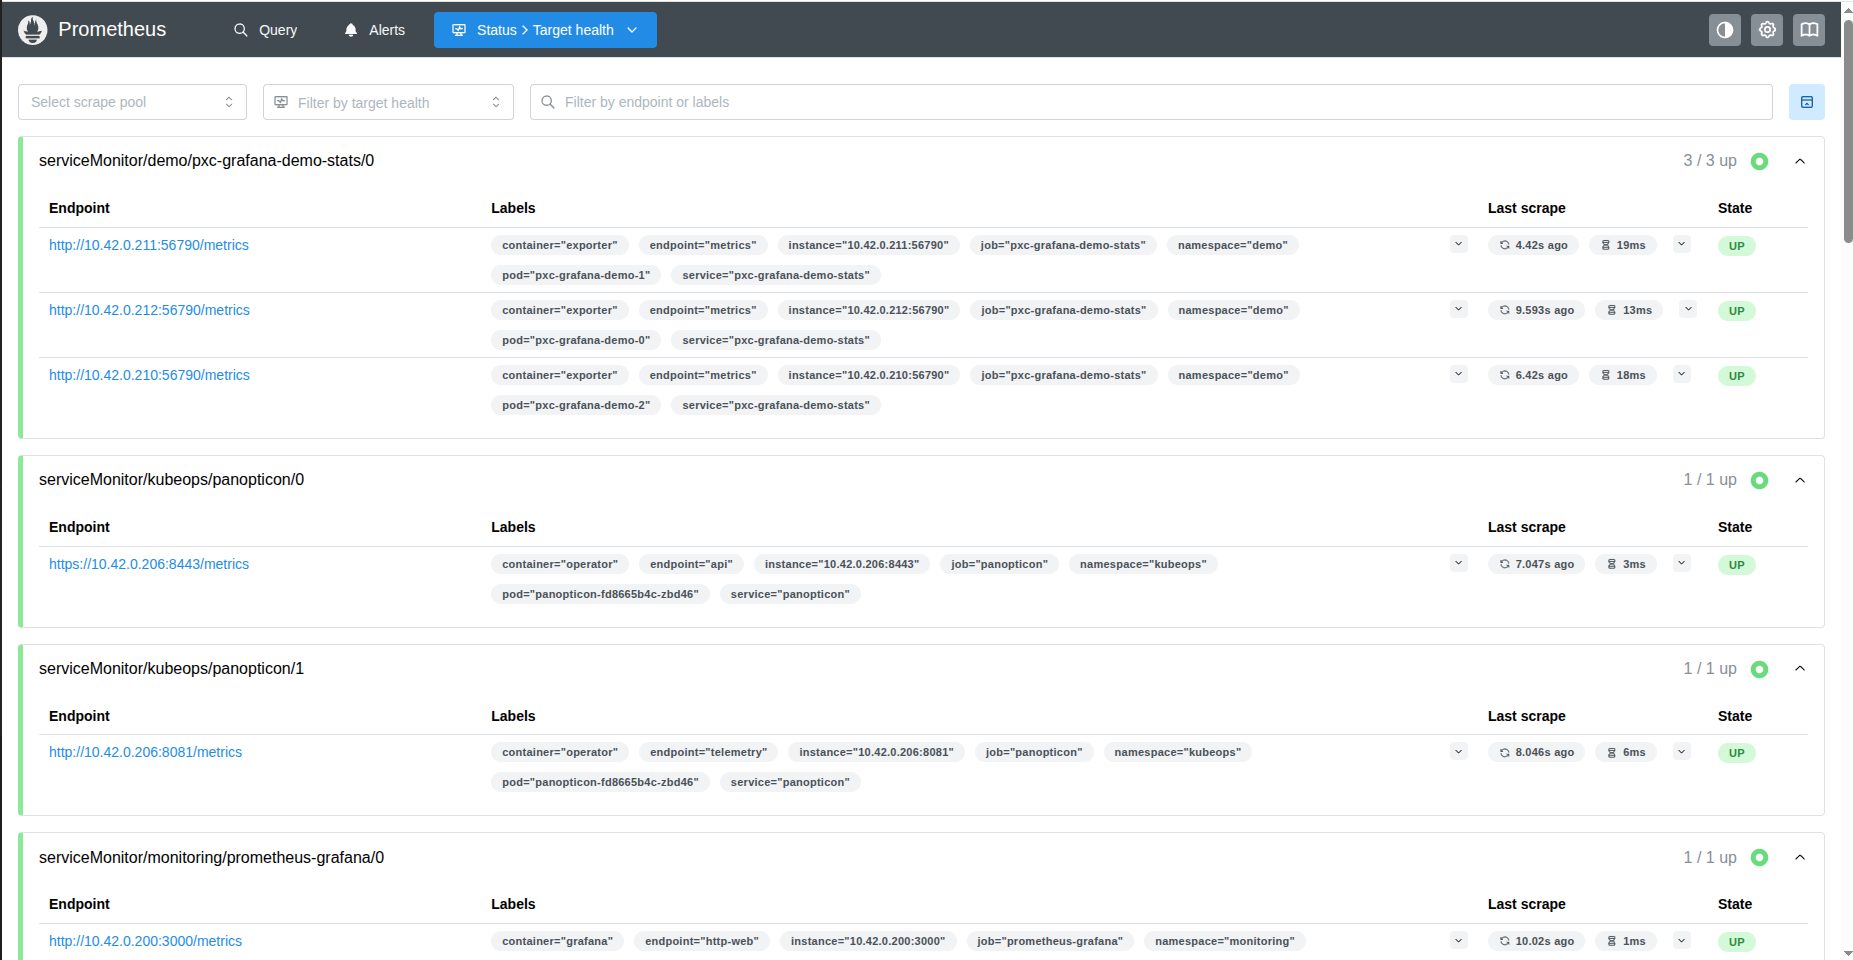Collapse the monitoring/prometheus-grafana/0 pool

point(1800,857)
